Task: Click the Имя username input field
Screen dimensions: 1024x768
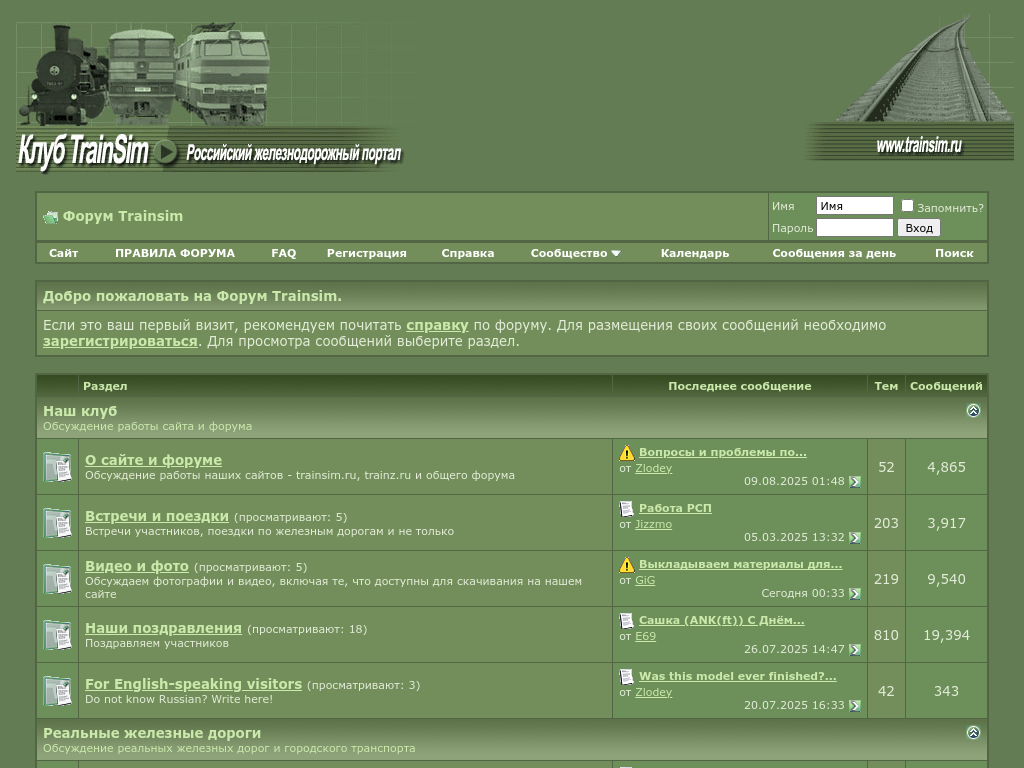Action: pos(854,206)
